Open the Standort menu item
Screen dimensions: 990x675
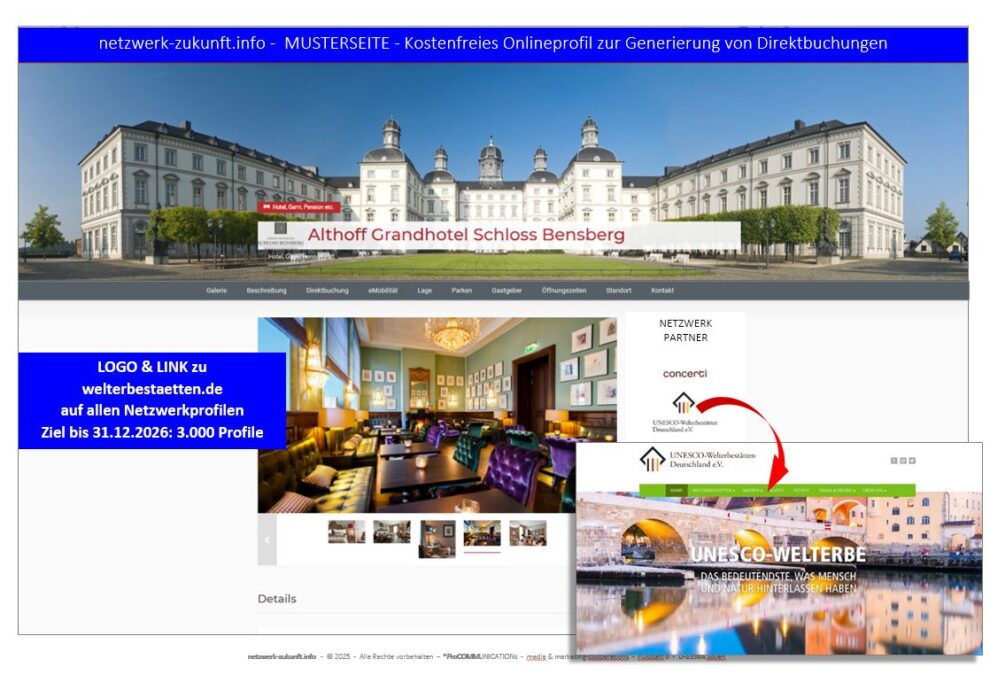tap(619, 290)
